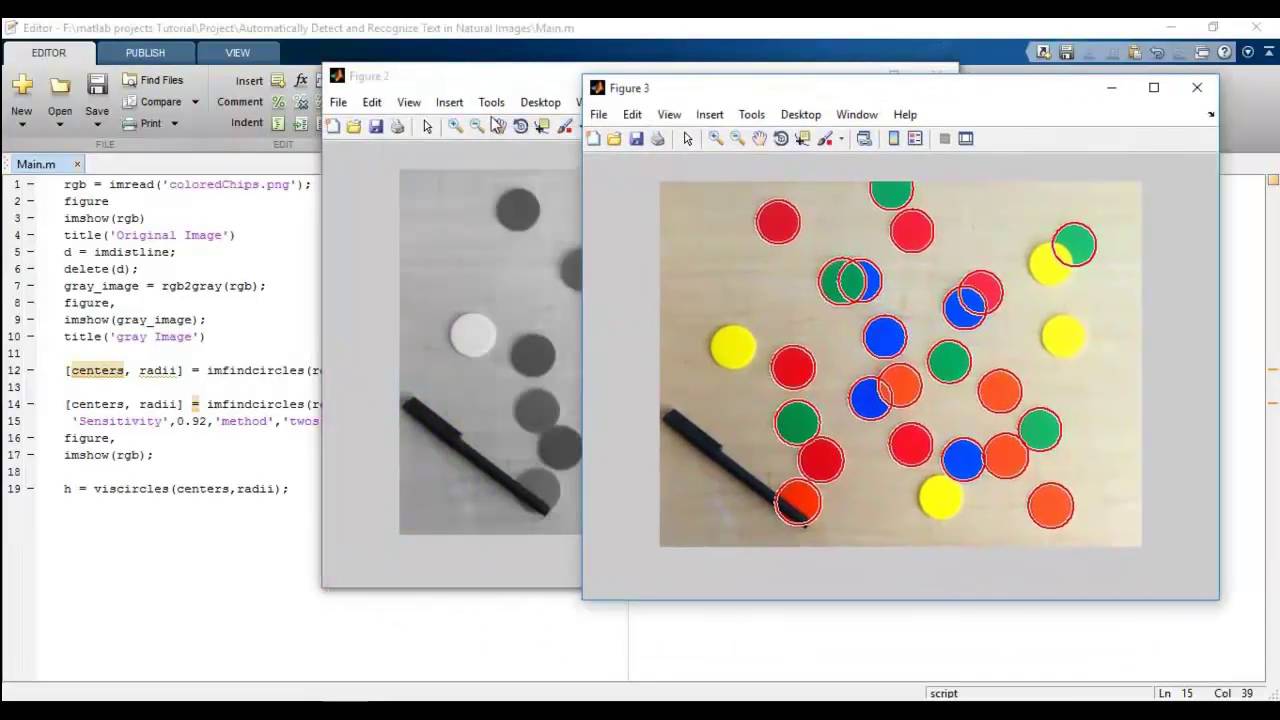Screen dimensions: 1280x720
Task: Click the Help question mark icon
Action: tap(1224, 52)
